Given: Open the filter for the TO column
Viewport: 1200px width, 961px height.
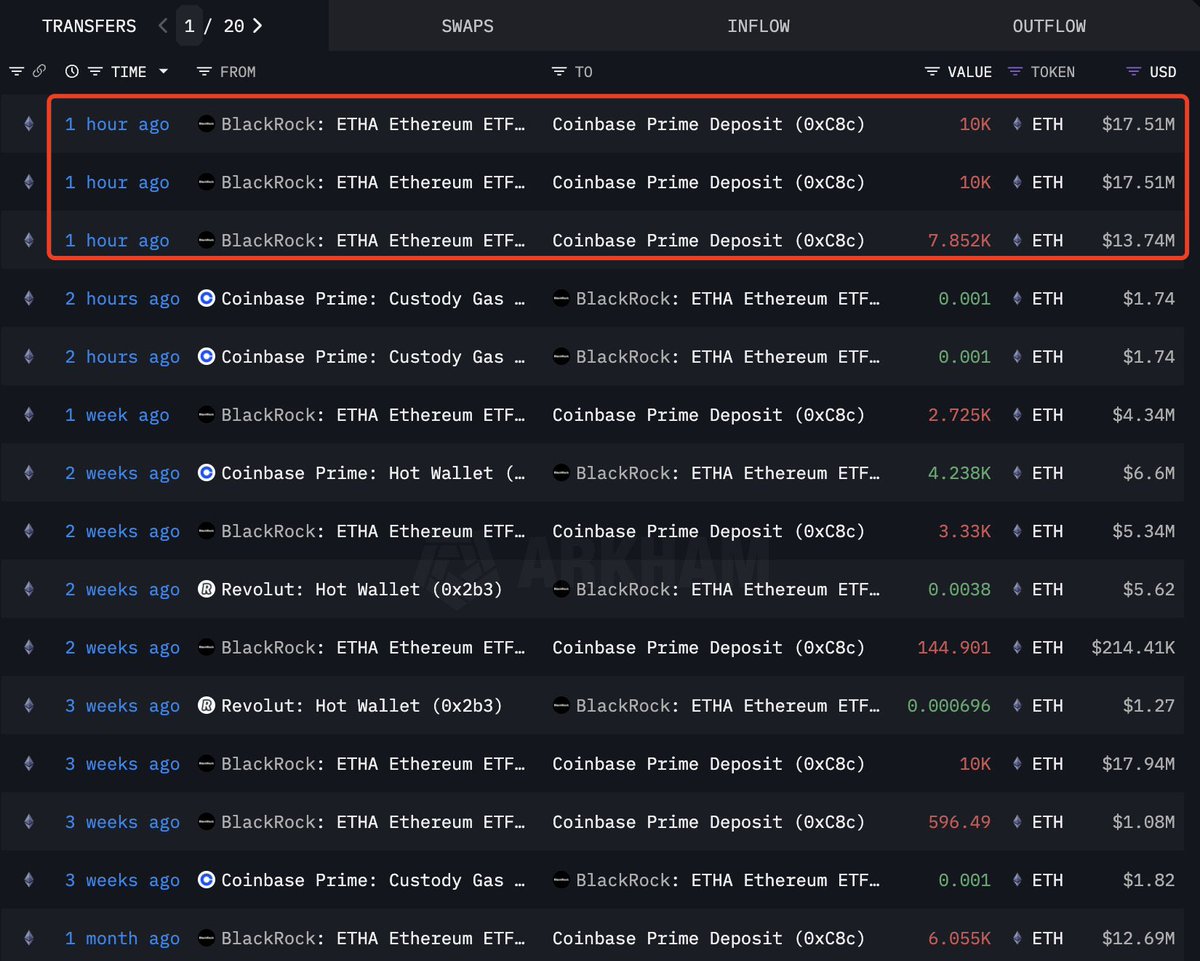Looking at the screenshot, I should (557, 72).
